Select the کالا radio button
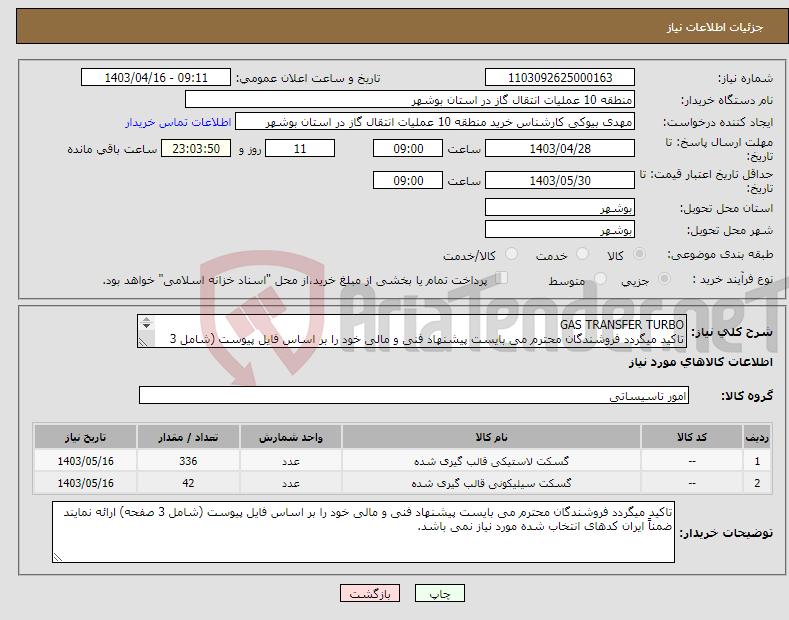The image size is (789, 620). [639, 254]
